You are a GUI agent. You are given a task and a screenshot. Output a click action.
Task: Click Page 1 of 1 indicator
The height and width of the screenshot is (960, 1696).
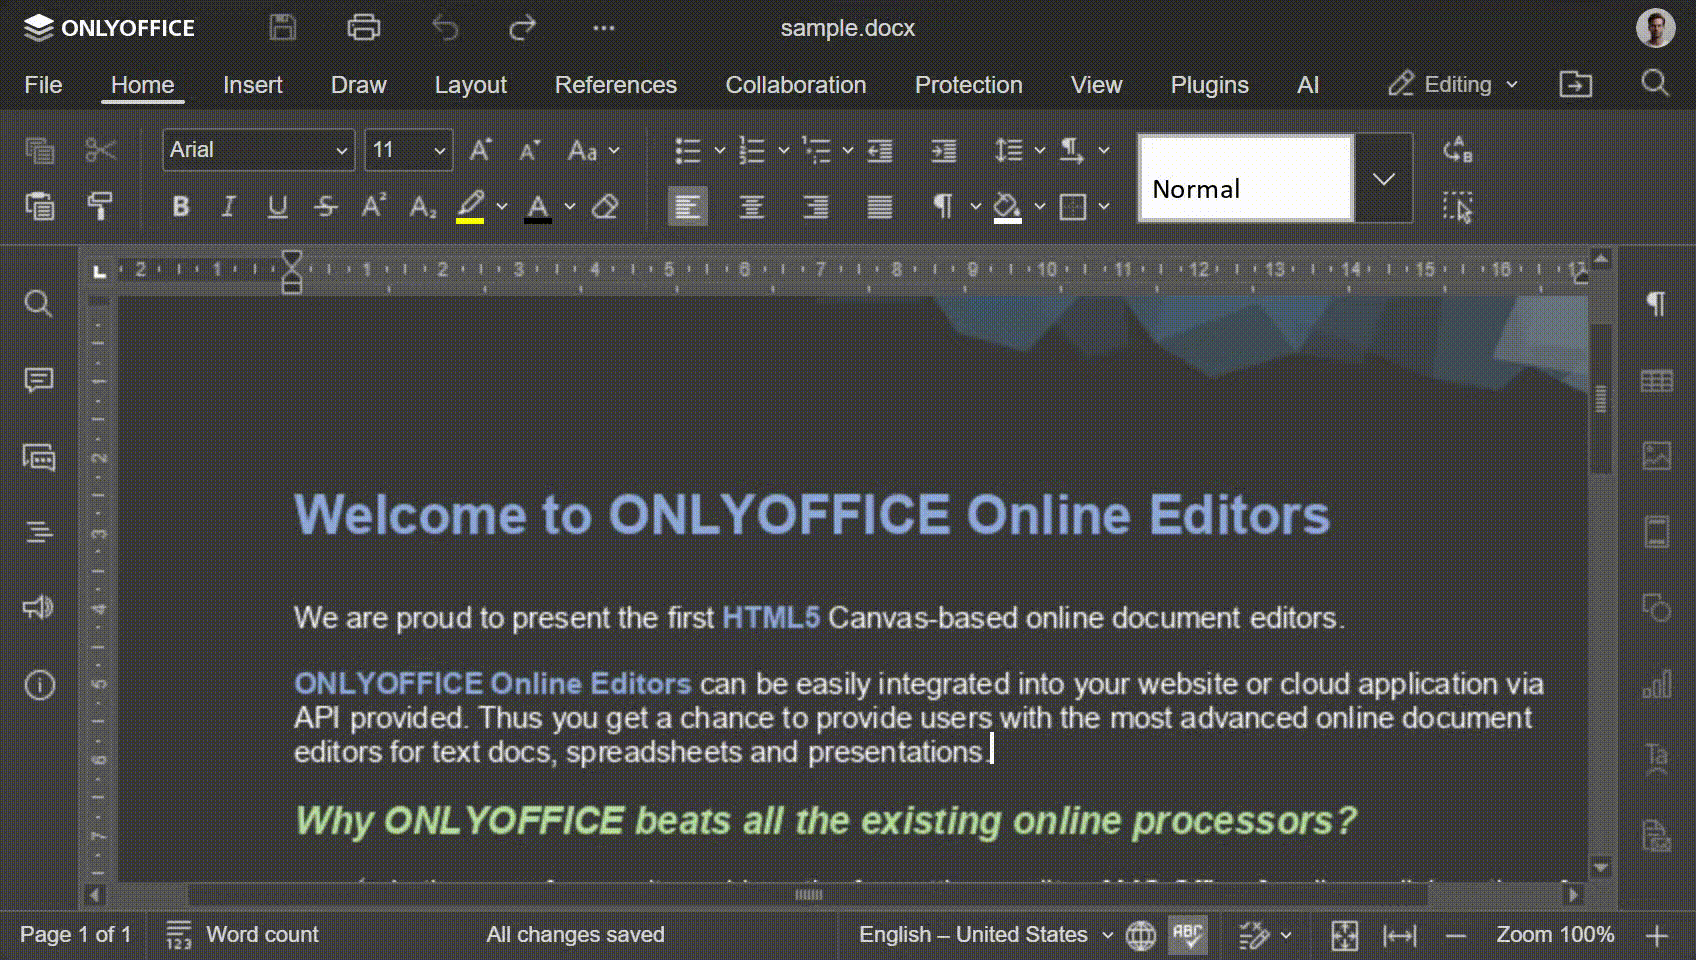pos(76,935)
